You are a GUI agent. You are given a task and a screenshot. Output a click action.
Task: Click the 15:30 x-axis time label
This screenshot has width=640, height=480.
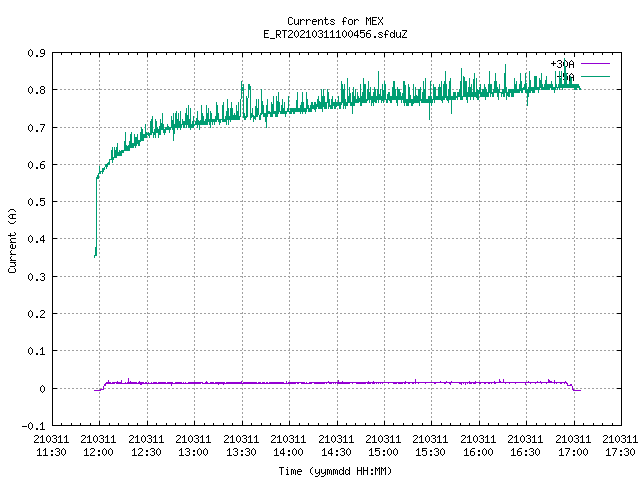pyautogui.click(x=430, y=452)
